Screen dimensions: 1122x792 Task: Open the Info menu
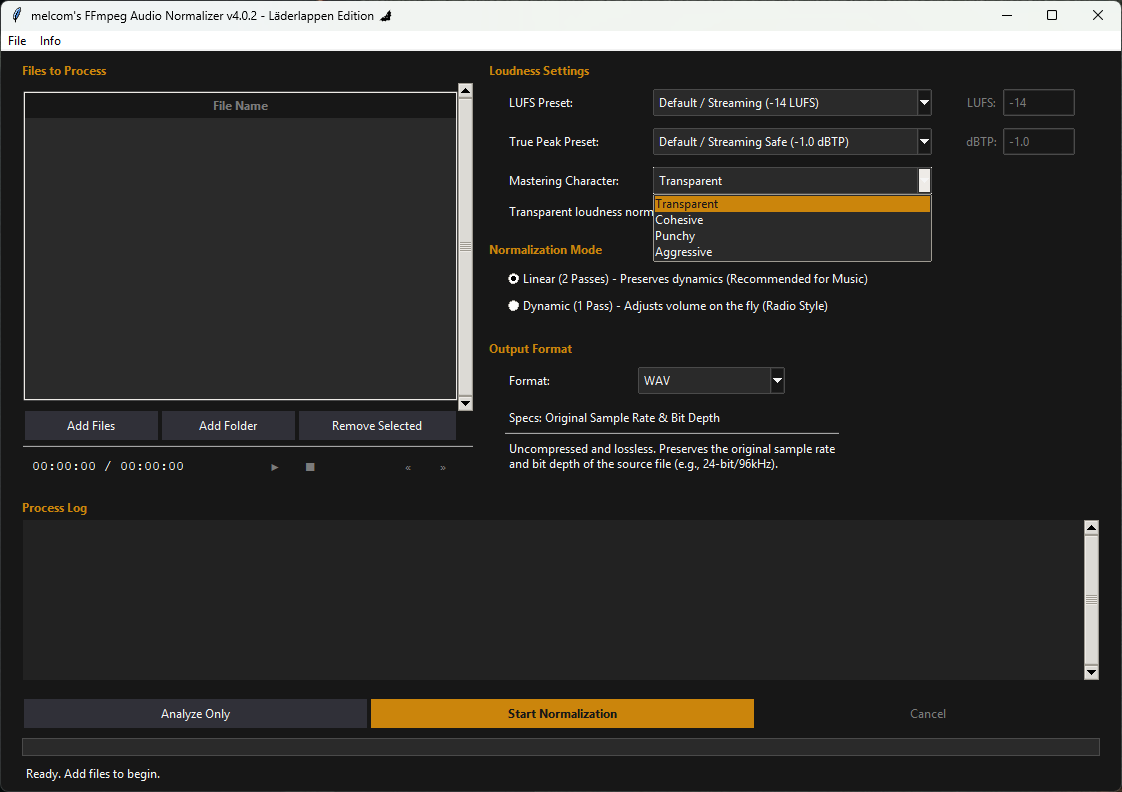(50, 41)
